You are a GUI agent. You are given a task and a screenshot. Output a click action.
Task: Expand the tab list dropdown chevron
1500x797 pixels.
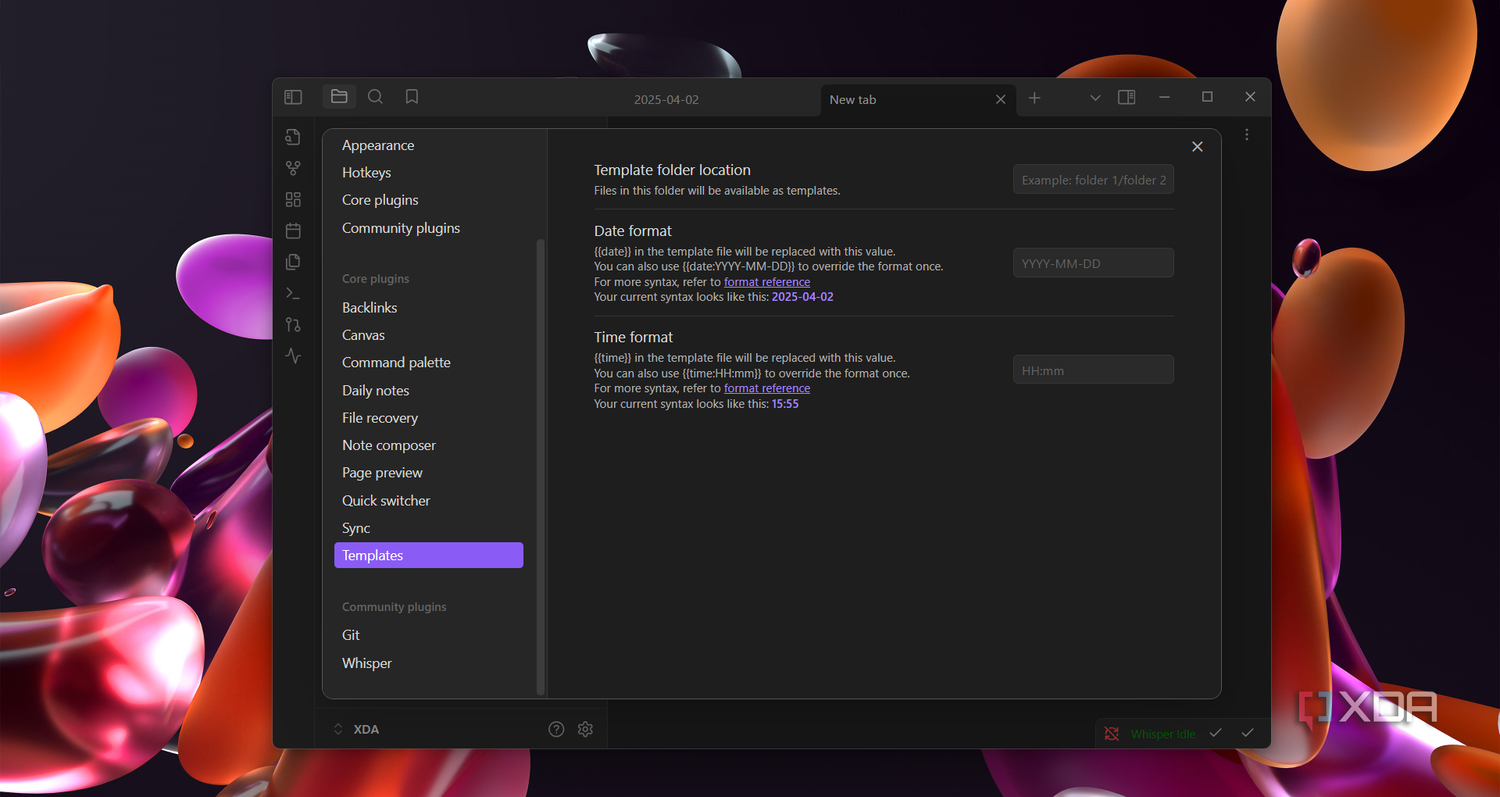[1095, 98]
